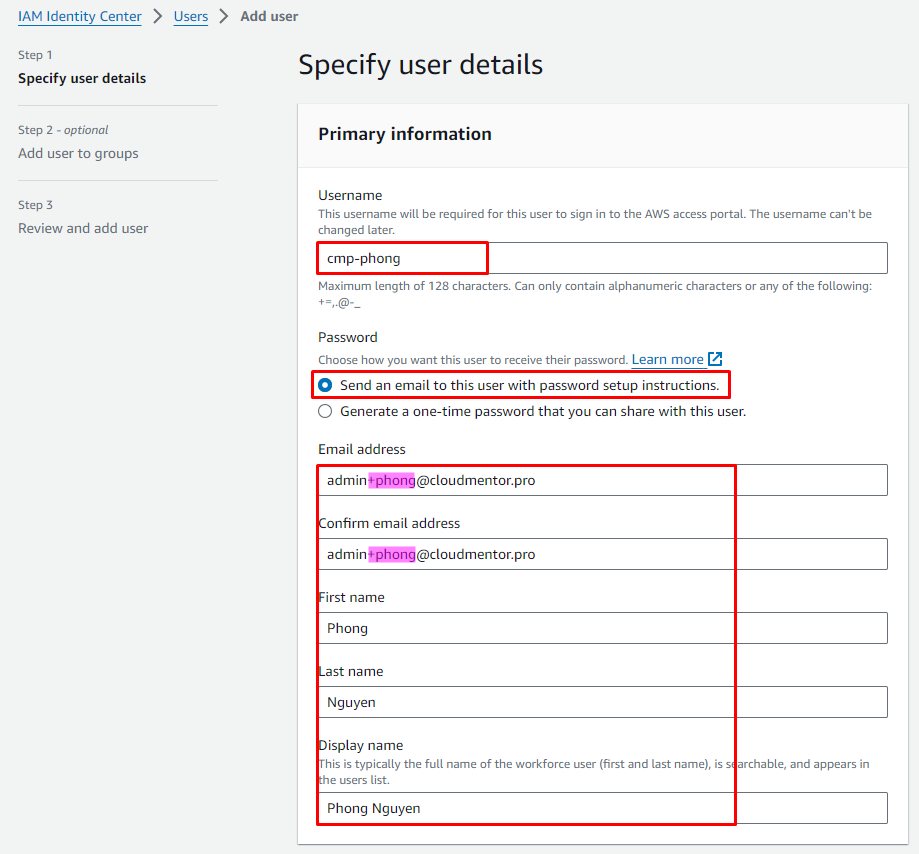This screenshot has width=919, height=854.
Task: Focus the First name field with Phong
Action: coord(602,628)
